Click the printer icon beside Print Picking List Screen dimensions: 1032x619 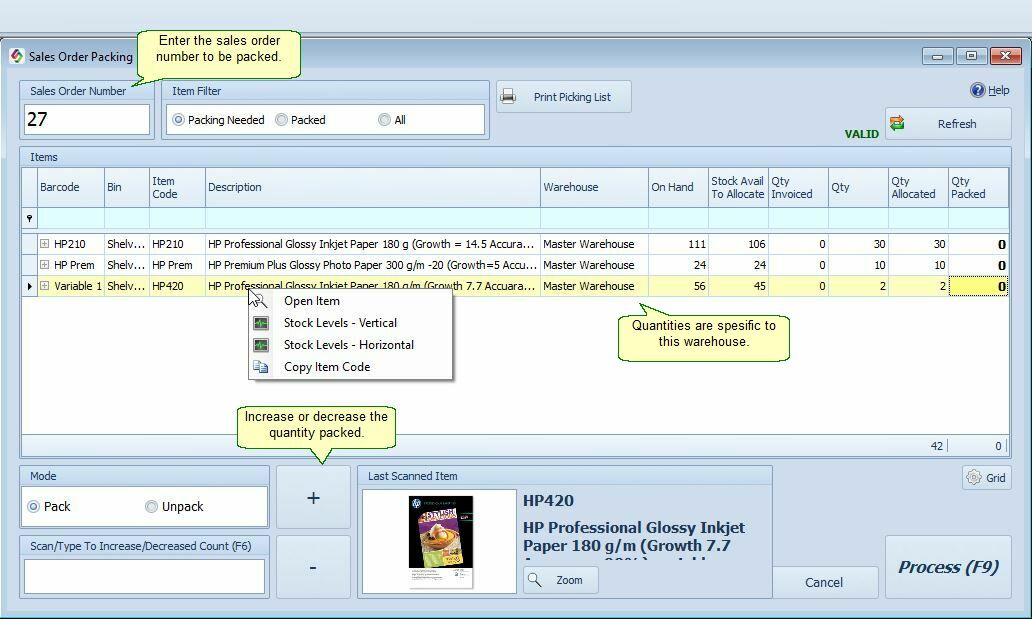[508, 97]
